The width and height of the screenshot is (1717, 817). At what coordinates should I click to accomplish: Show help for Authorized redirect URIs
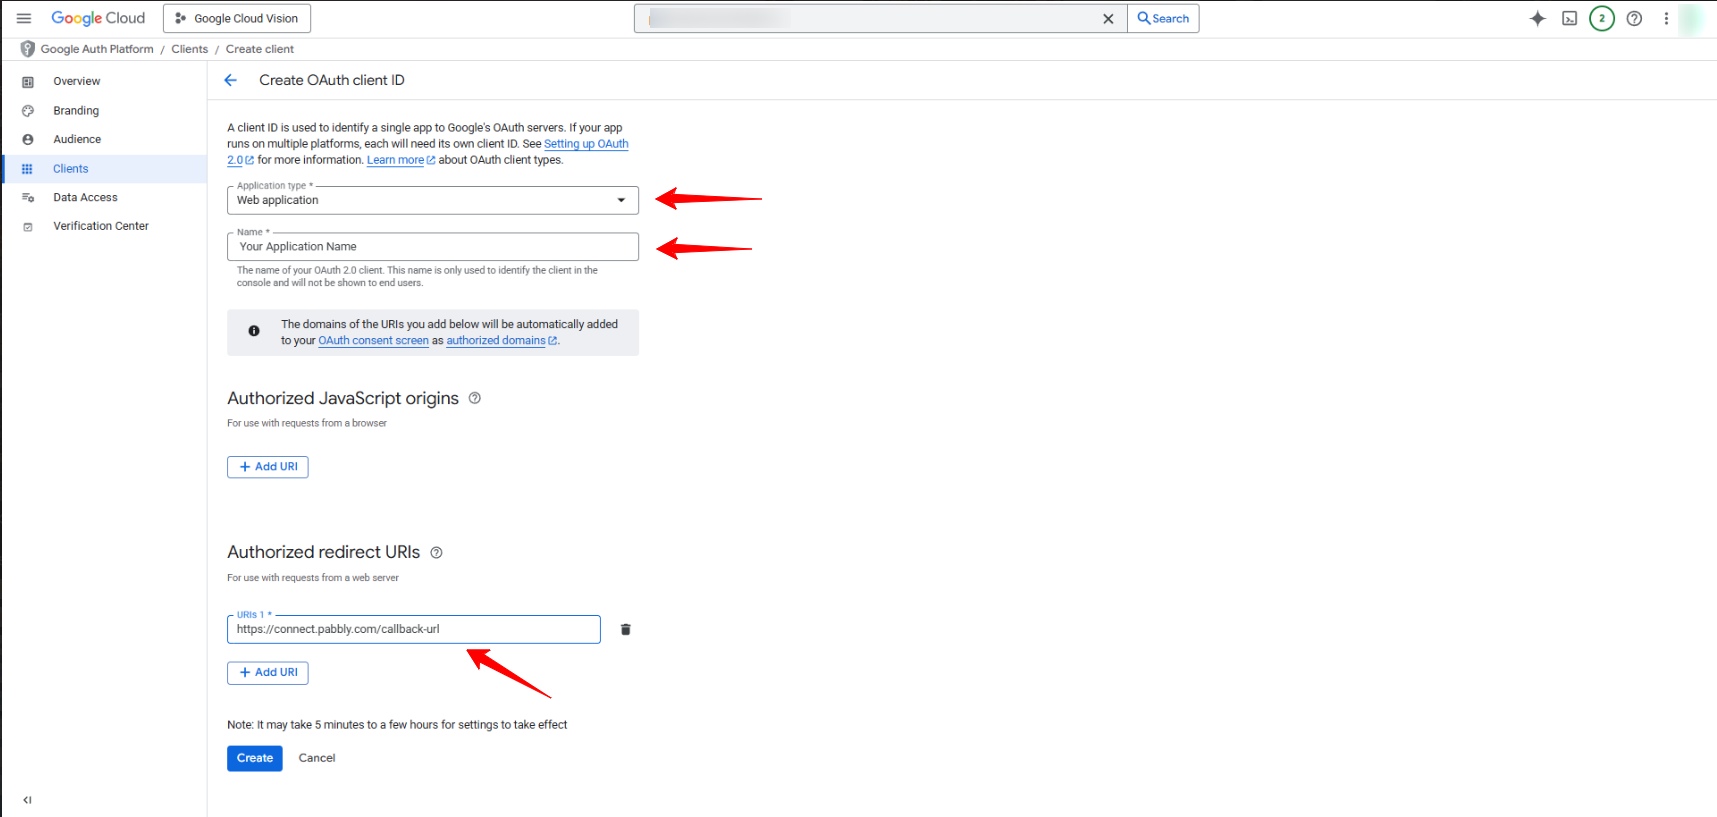(436, 553)
